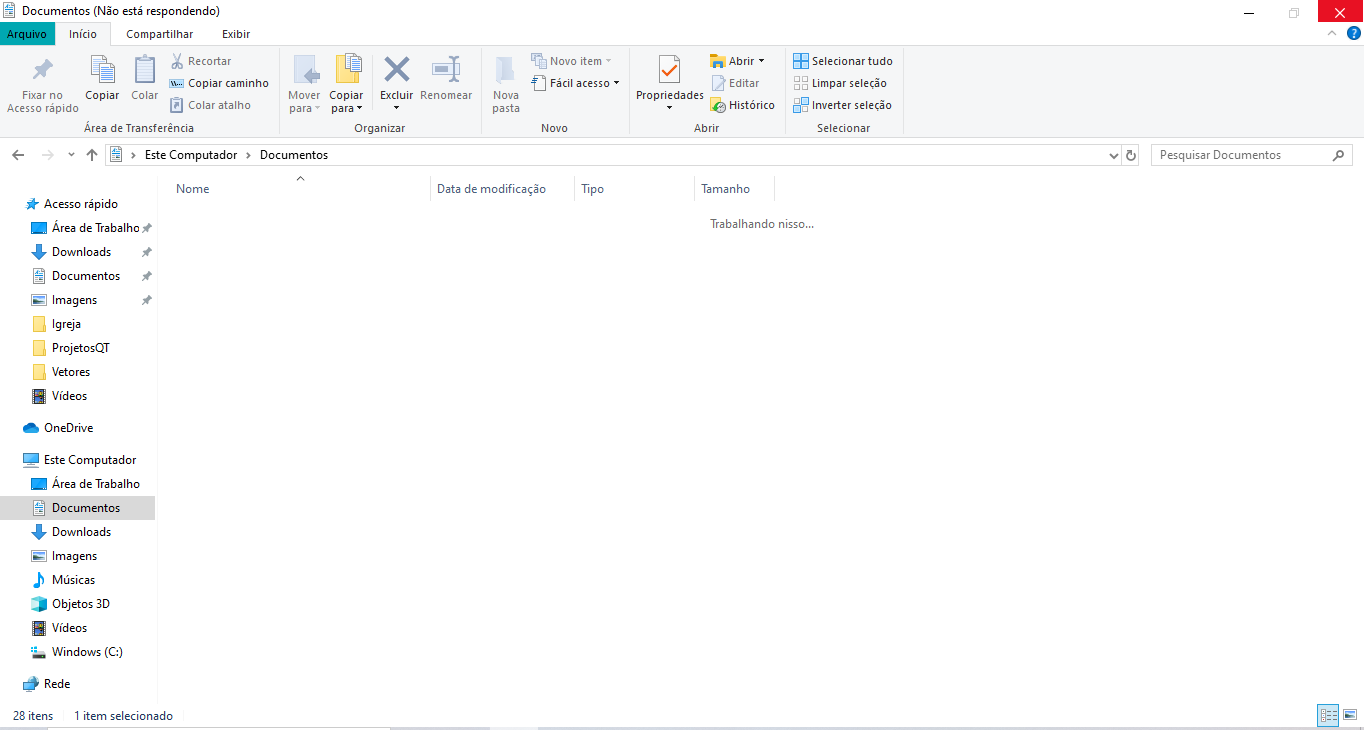Open the address bar history dropdown
Image resolution: width=1364 pixels, height=730 pixels.
pyautogui.click(x=1115, y=155)
